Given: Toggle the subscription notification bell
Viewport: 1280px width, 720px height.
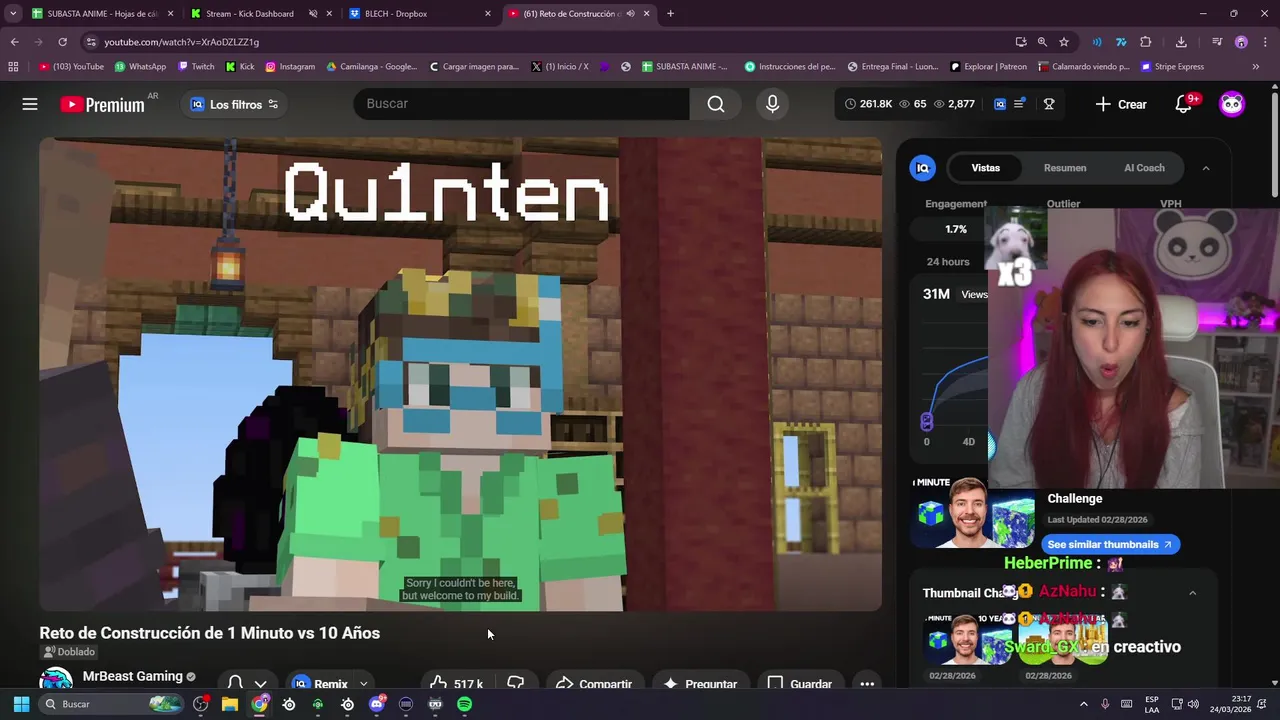Looking at the screenshot, I should [x=235, y=683].
